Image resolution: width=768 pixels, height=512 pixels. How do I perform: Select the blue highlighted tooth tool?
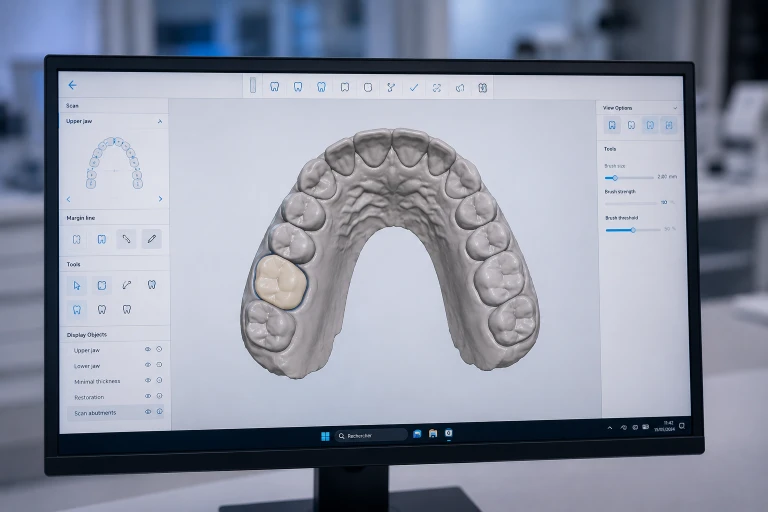[77, 310]
